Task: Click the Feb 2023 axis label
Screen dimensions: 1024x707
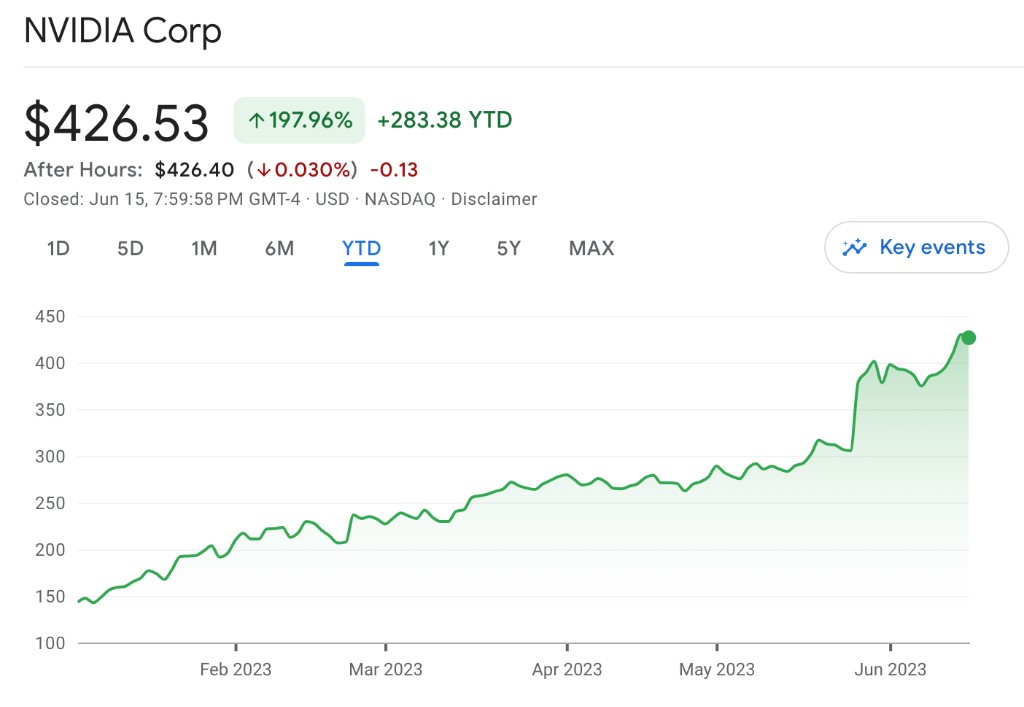Action: coord(235,669)
